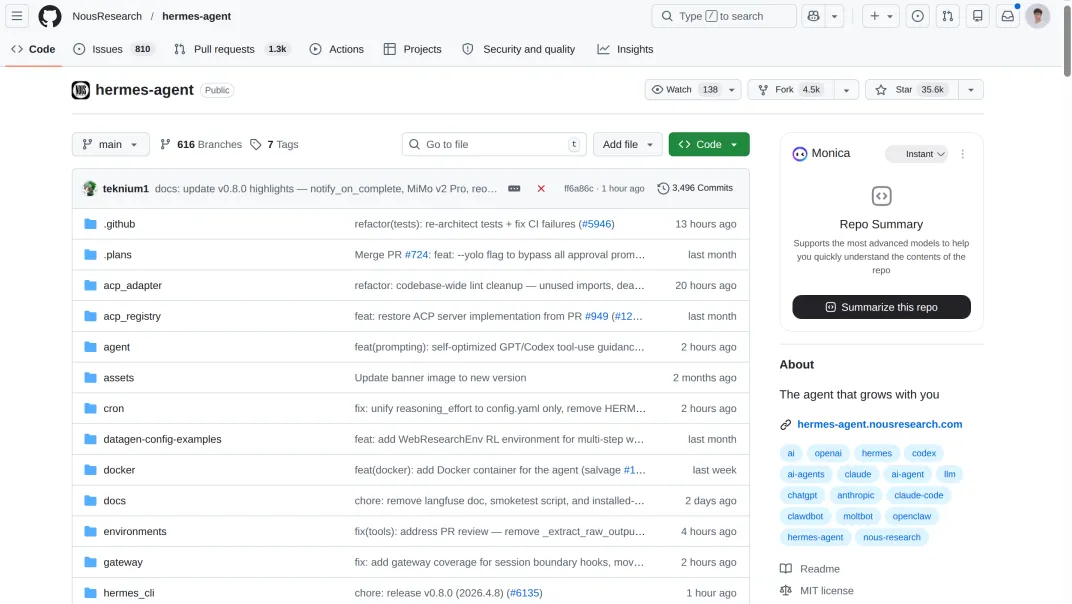Click the teknium1 commit author avatar

(90, 188)
